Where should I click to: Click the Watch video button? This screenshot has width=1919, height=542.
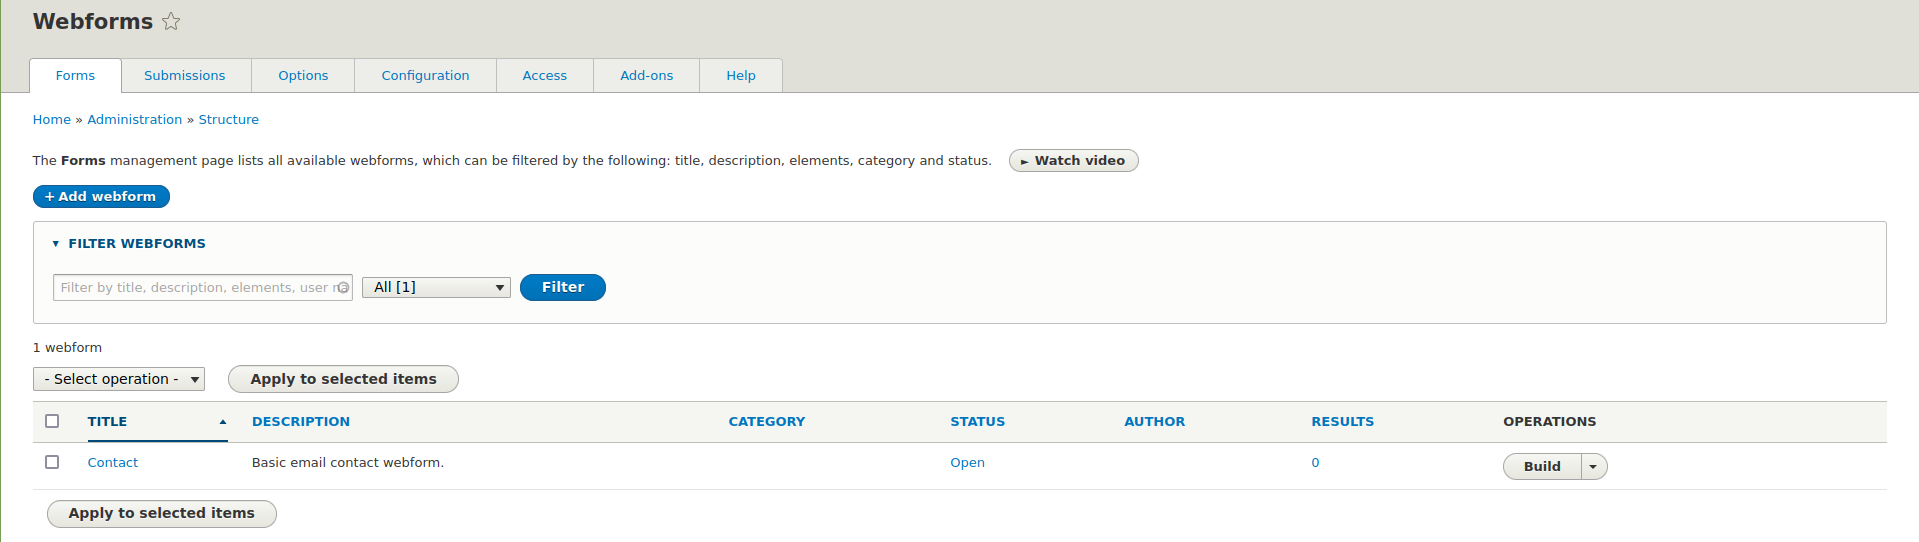coord(1073,161)
